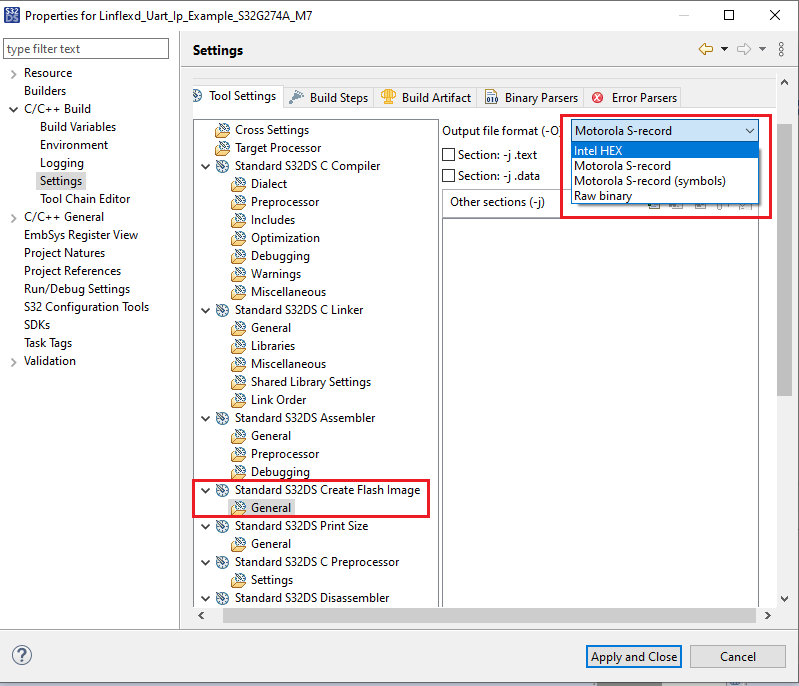Open the forward history dropdown arrow
This screenshot has width=799, height=686.
(762, 49)
